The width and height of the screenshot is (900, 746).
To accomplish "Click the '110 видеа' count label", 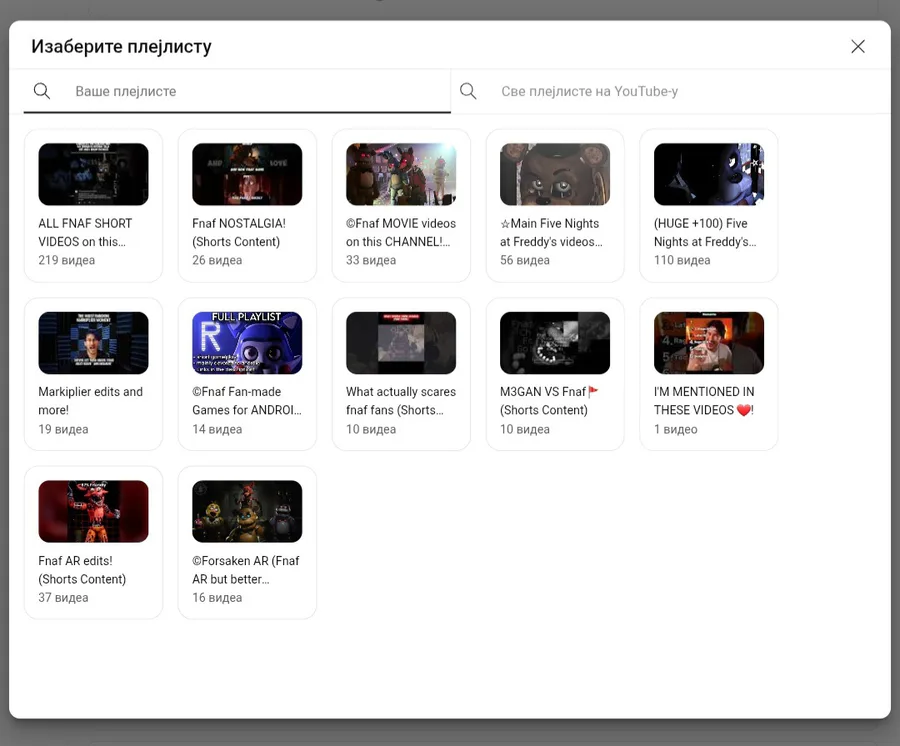I will pos(682,260).
